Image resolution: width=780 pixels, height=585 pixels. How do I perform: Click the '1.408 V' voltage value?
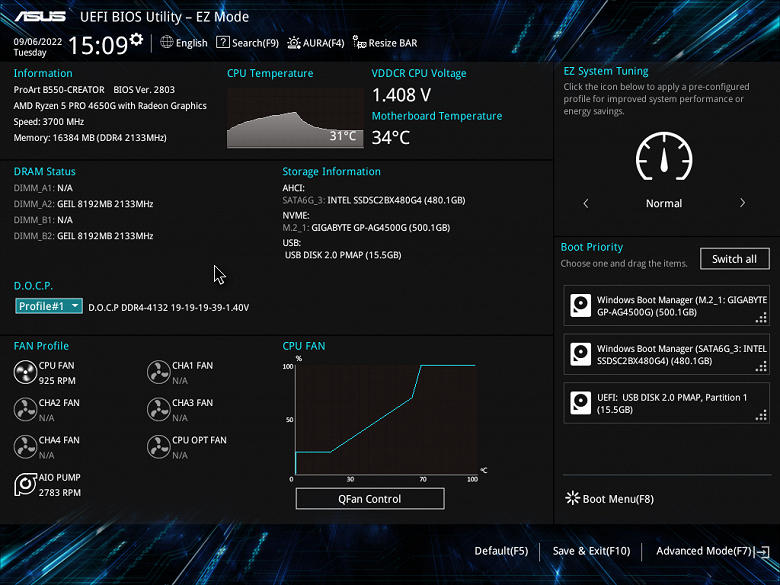(x=401, y=95)
